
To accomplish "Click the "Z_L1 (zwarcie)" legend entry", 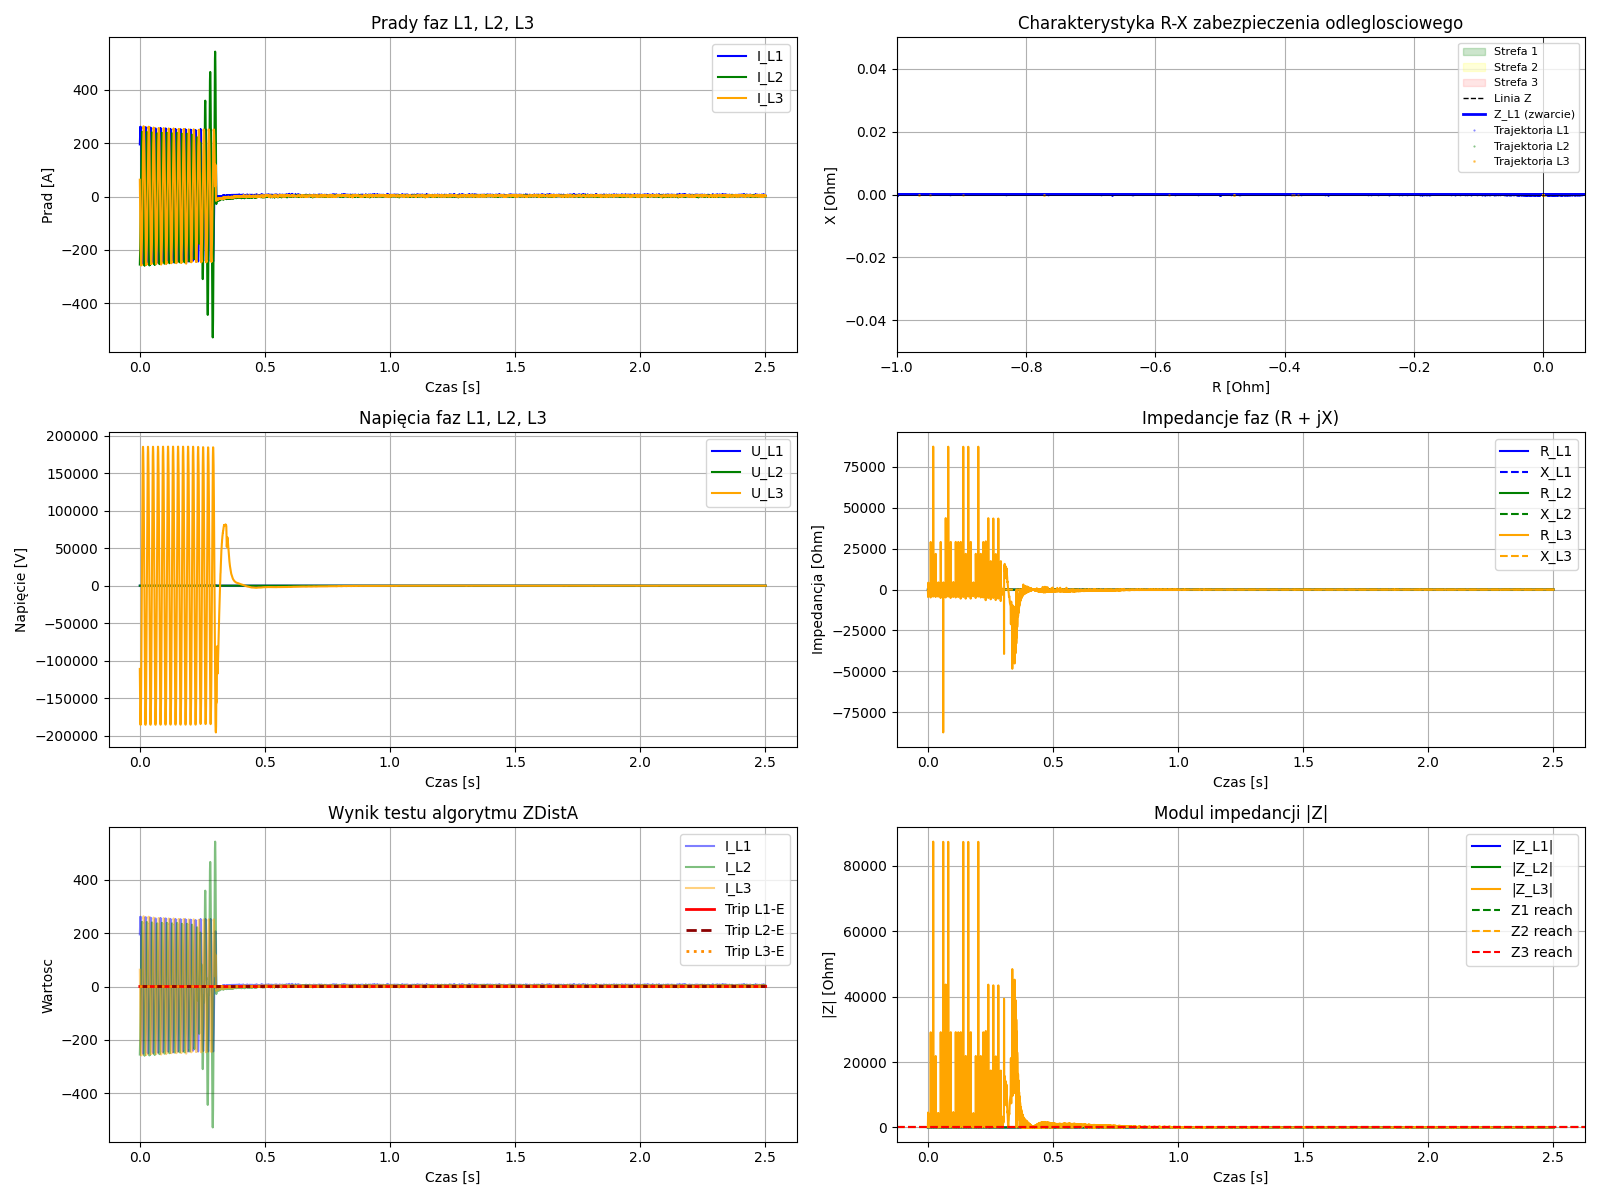I will pos(1533,114).
